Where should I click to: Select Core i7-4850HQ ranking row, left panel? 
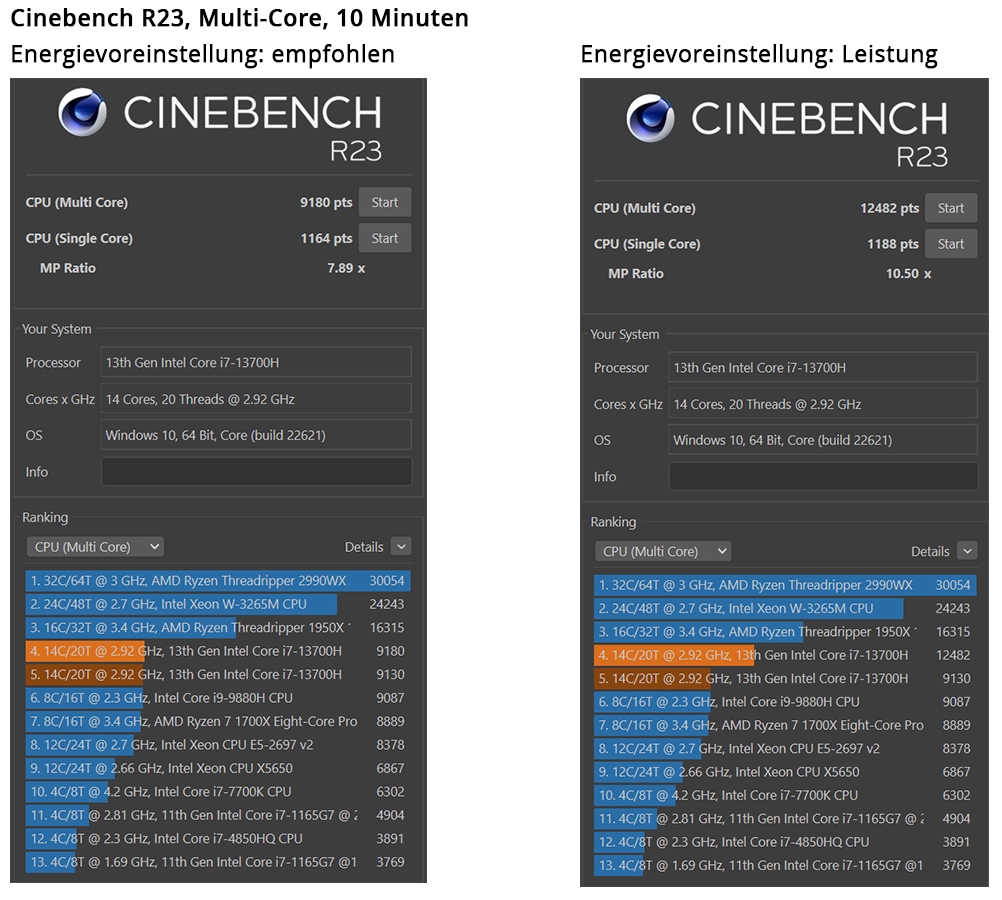[x=219, y=839]
